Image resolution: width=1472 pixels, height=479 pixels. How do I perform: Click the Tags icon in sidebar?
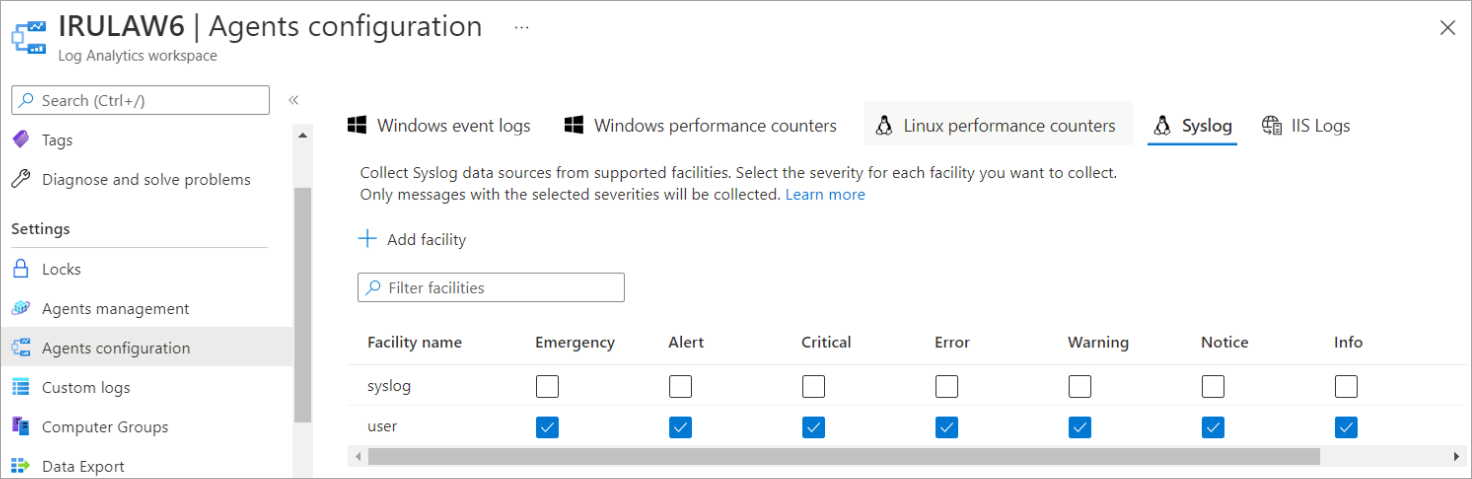(21, 140)
